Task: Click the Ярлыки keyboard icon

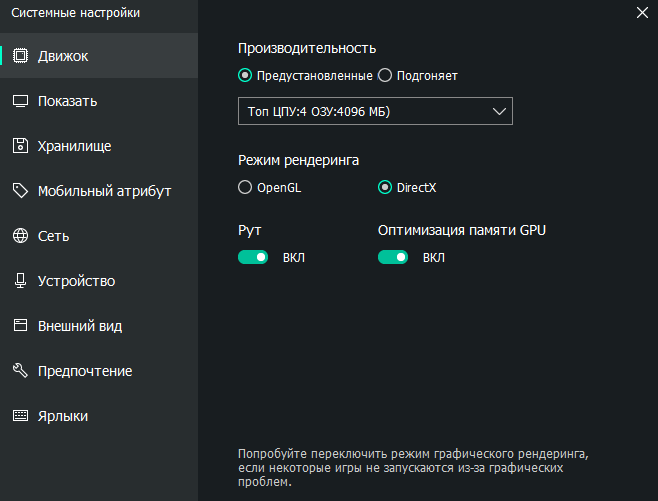Action: [20, 416]
